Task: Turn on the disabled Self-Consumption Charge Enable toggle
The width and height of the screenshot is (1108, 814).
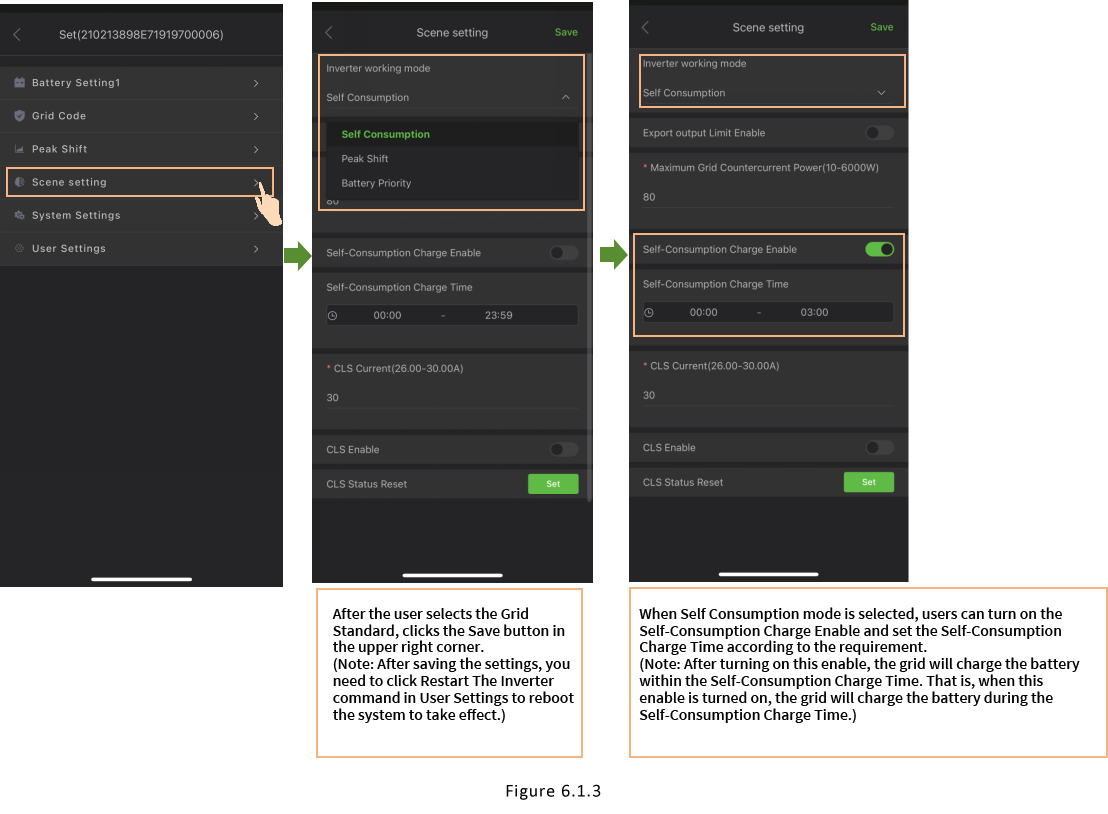Action: pyautogui.click(x=564, y=253)
